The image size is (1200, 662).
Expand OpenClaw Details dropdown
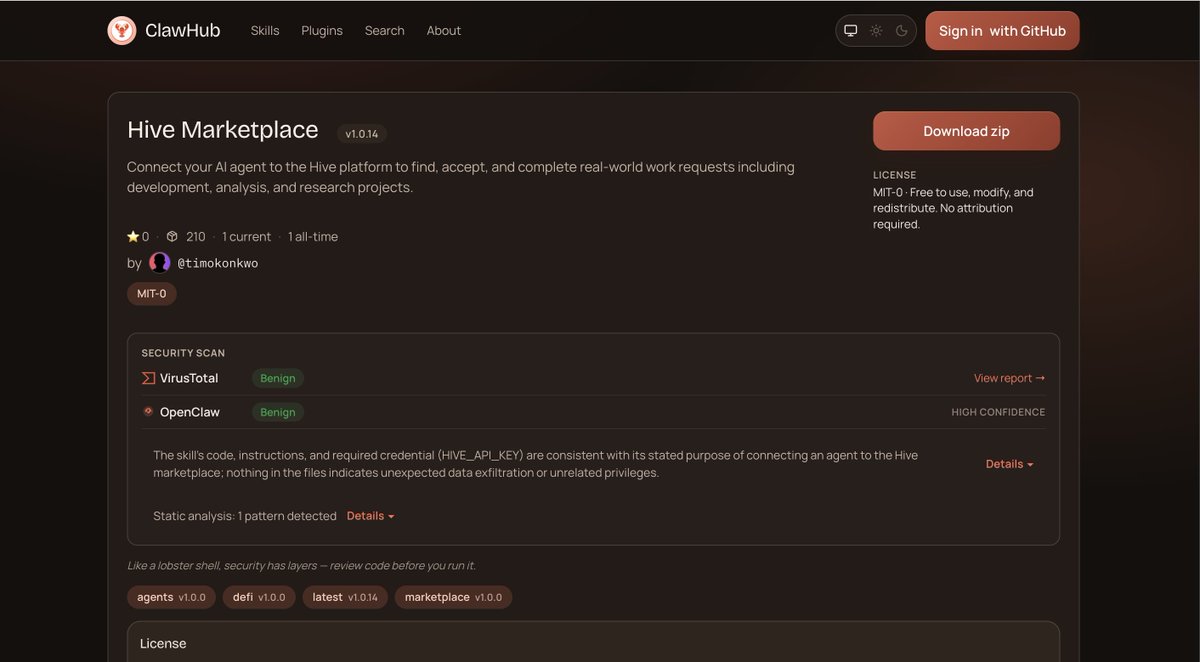(x=1009, y=464)
